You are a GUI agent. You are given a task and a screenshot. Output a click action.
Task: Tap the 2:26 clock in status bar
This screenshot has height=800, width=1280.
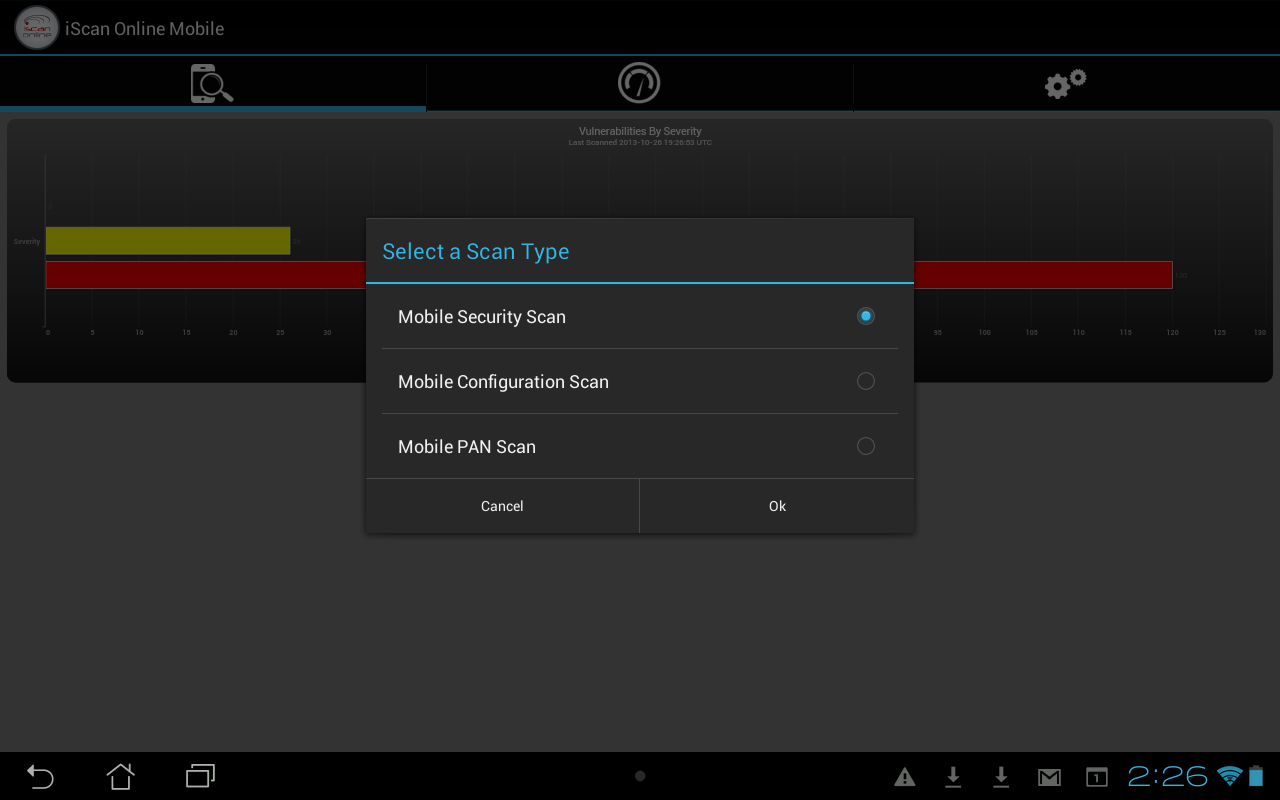click(x=1168, y=776)
